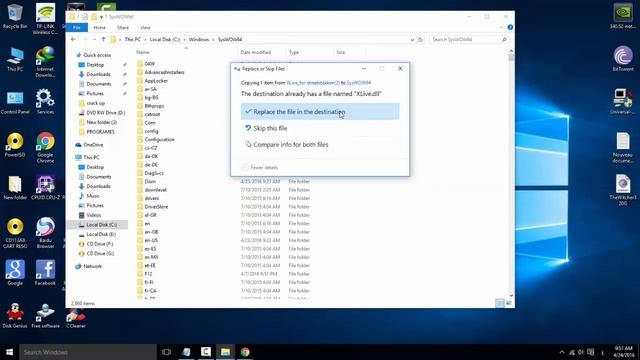Click Search Windows taskbar box
640x360 pixels.
pyautogui.click(x=88, y=352)
